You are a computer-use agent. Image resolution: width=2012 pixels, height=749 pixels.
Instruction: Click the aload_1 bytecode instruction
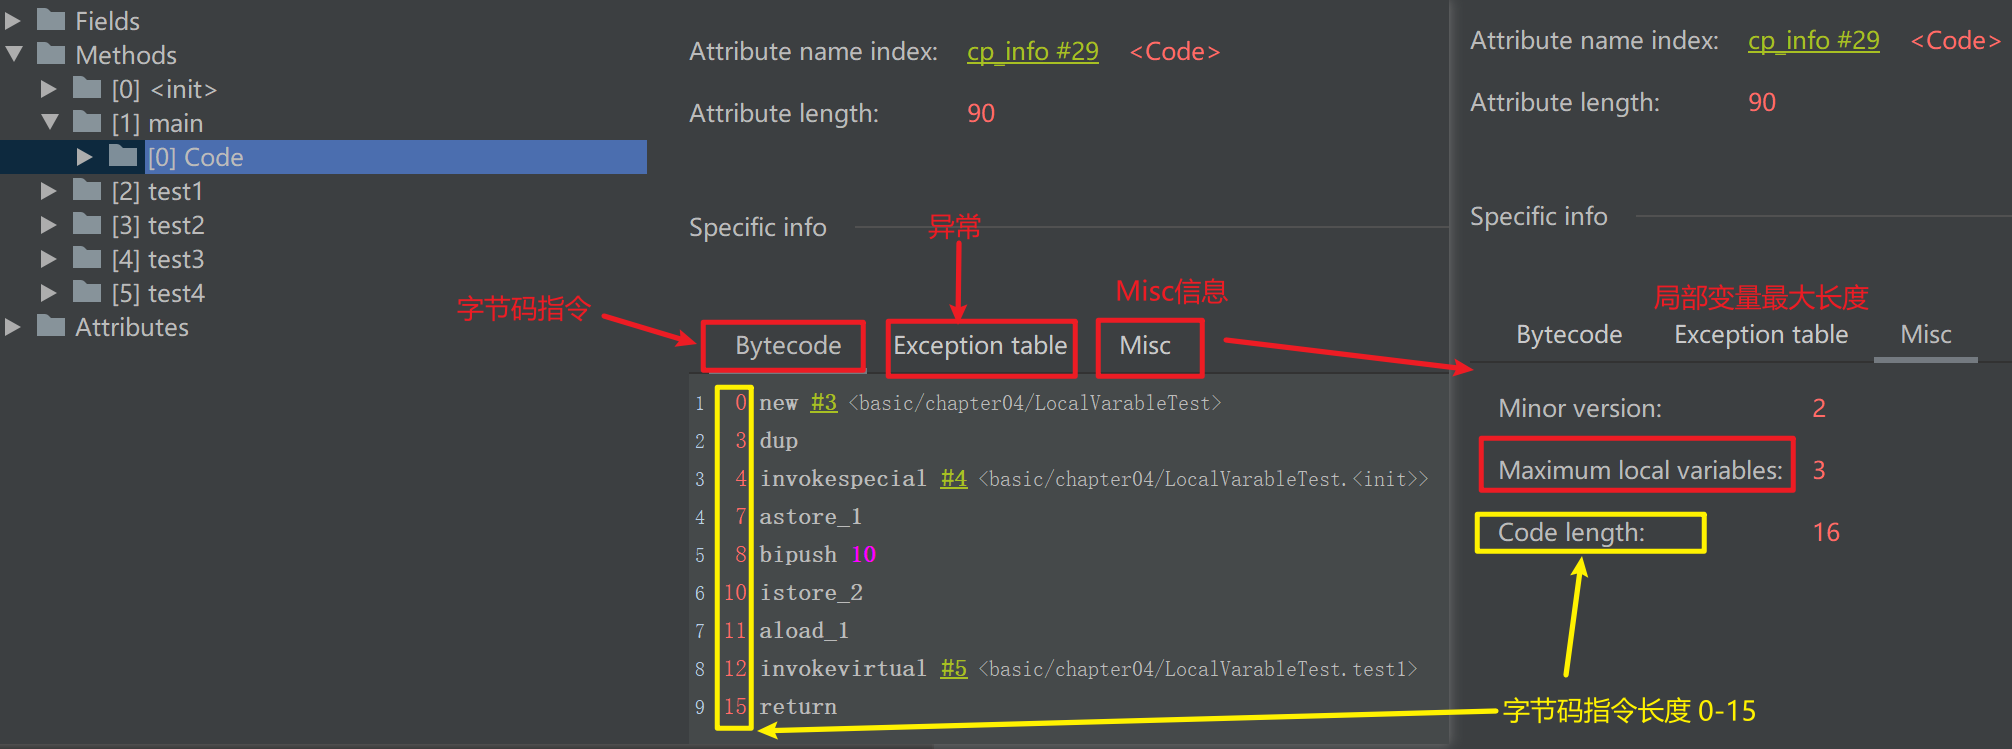(x=804, y=631)
